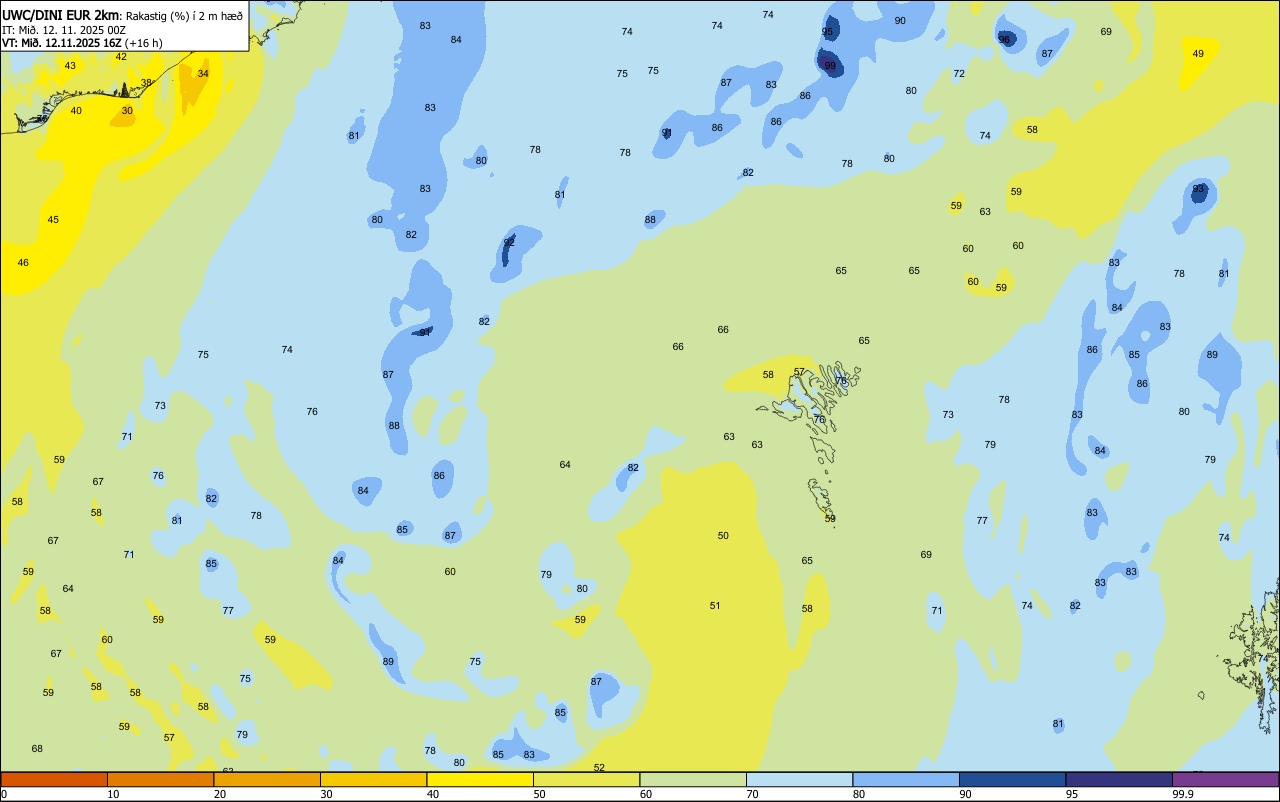The image size is (1280, 802).
Task: Click the purple legend swatch above 99.9
Action: [1225, 779]
